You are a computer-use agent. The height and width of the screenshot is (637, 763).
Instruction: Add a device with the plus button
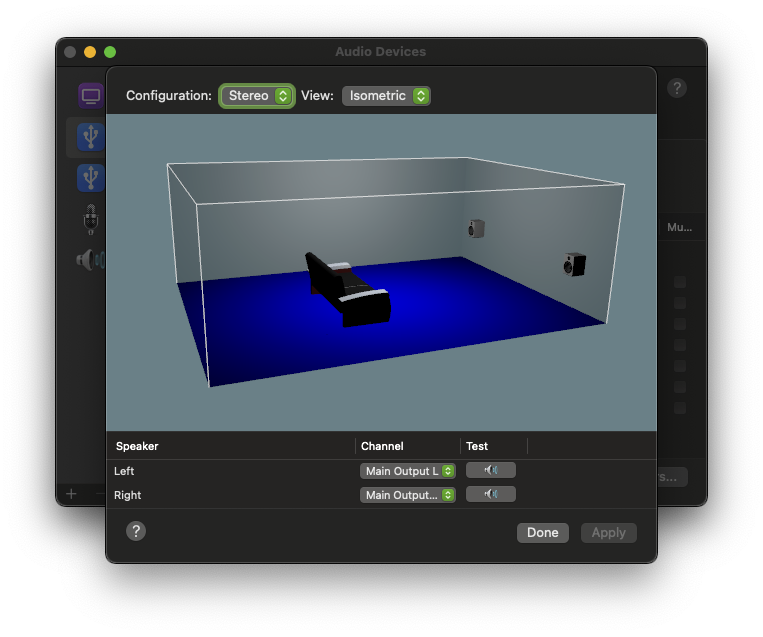pyautogui.click(x=71, y=493)
